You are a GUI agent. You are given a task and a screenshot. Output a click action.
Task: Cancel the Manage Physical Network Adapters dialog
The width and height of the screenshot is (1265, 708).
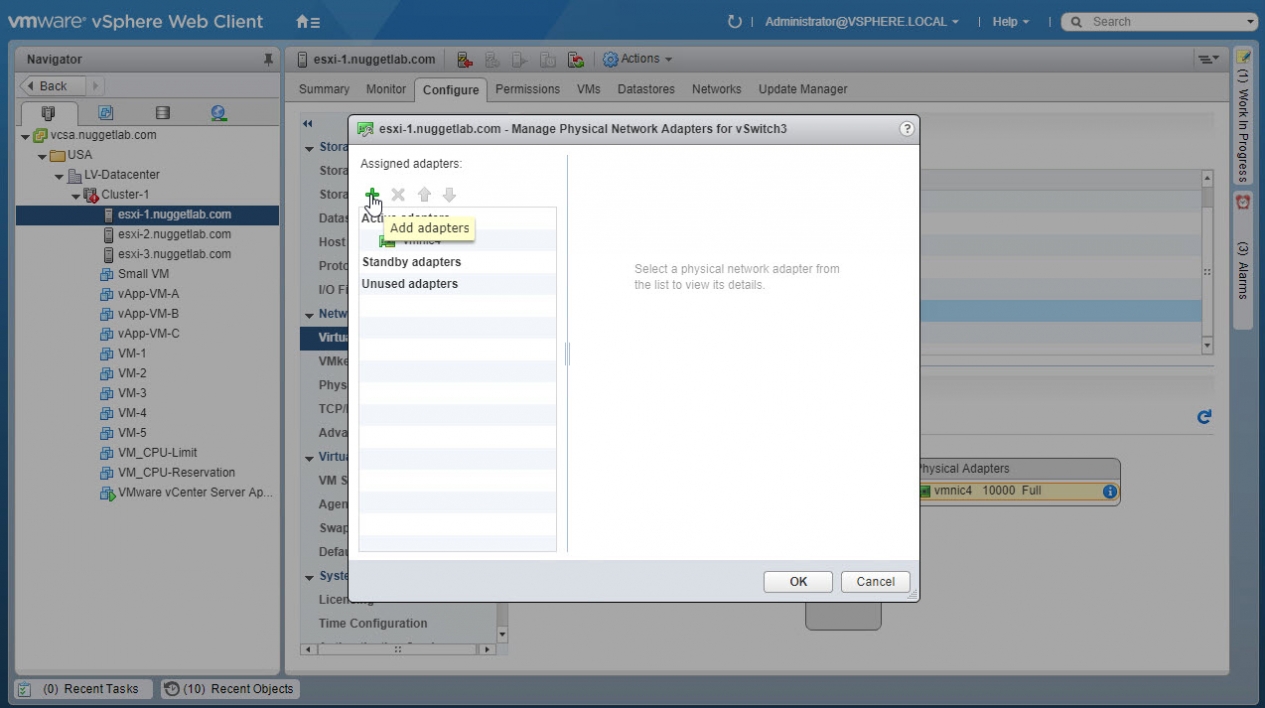pyautogui.click(x=875, y=582)
